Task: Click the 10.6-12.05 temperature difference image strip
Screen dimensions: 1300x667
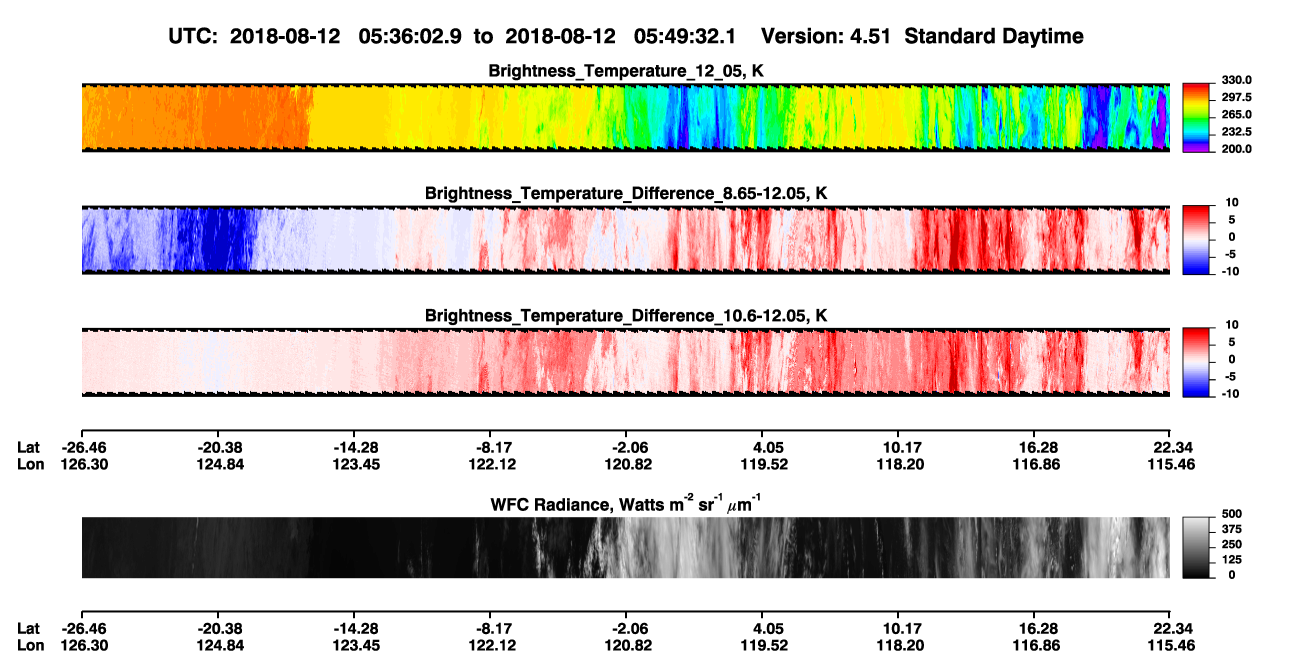Action: click(625, 361)
